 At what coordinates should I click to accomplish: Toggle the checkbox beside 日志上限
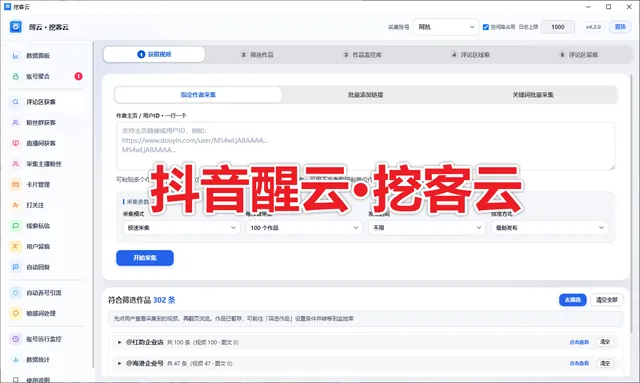coord(486,27)
